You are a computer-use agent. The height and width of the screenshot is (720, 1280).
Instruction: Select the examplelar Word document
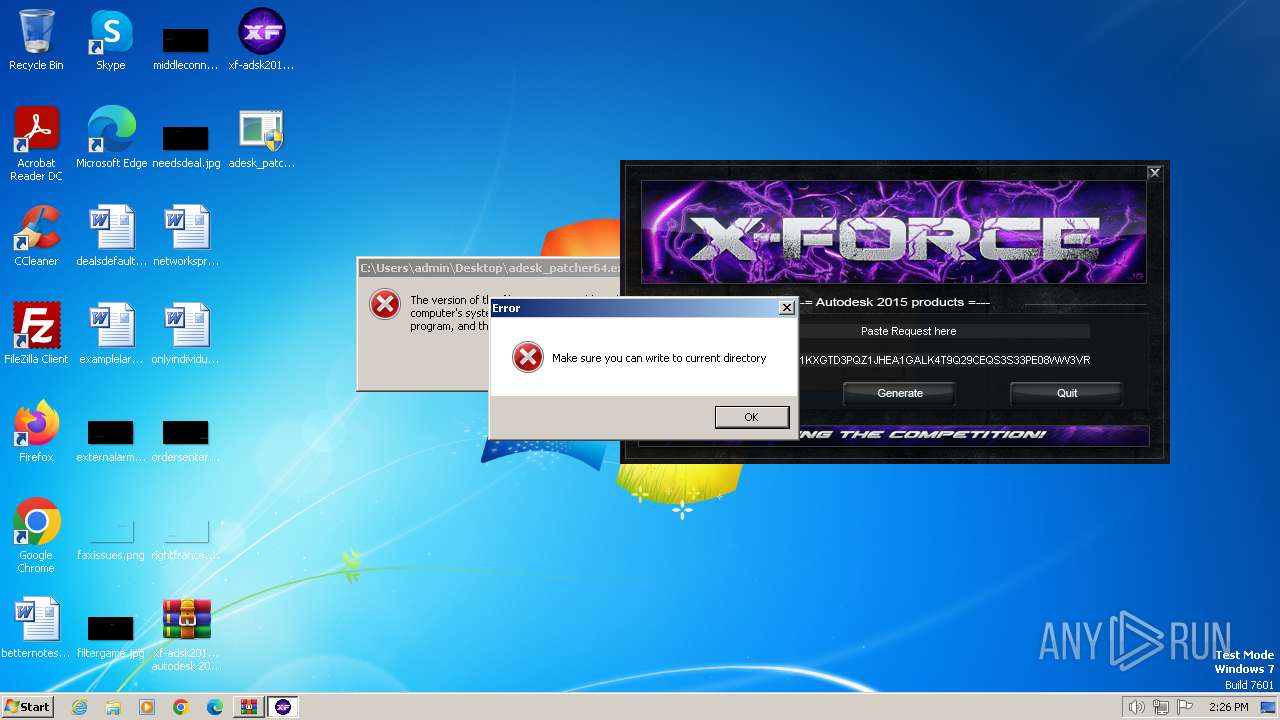[x=111, y=334]
